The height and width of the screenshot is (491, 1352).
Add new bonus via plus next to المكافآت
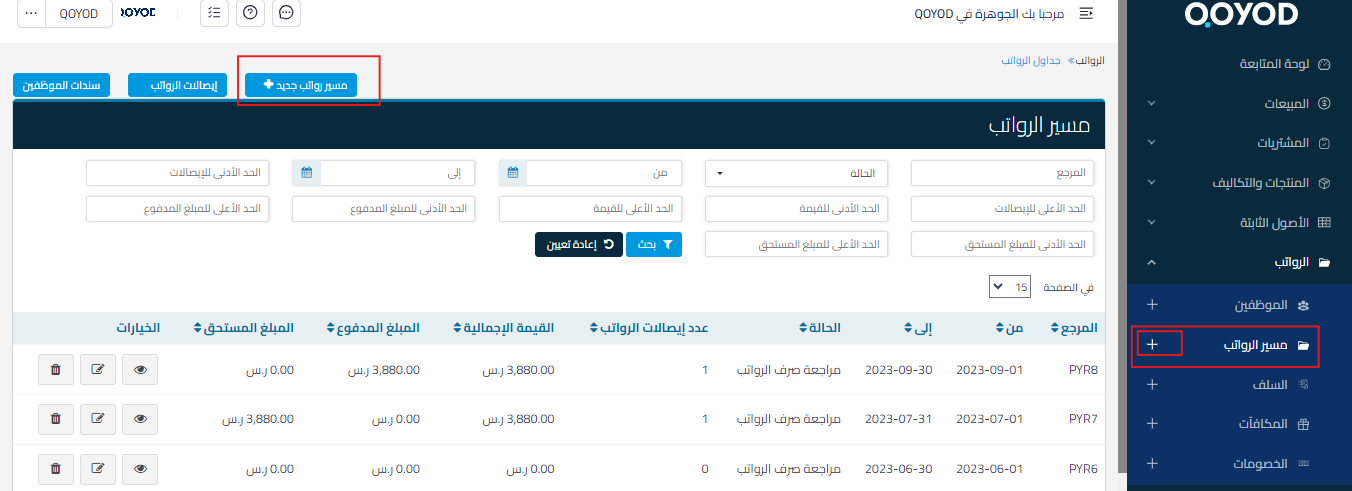(x=1152, y=424)
